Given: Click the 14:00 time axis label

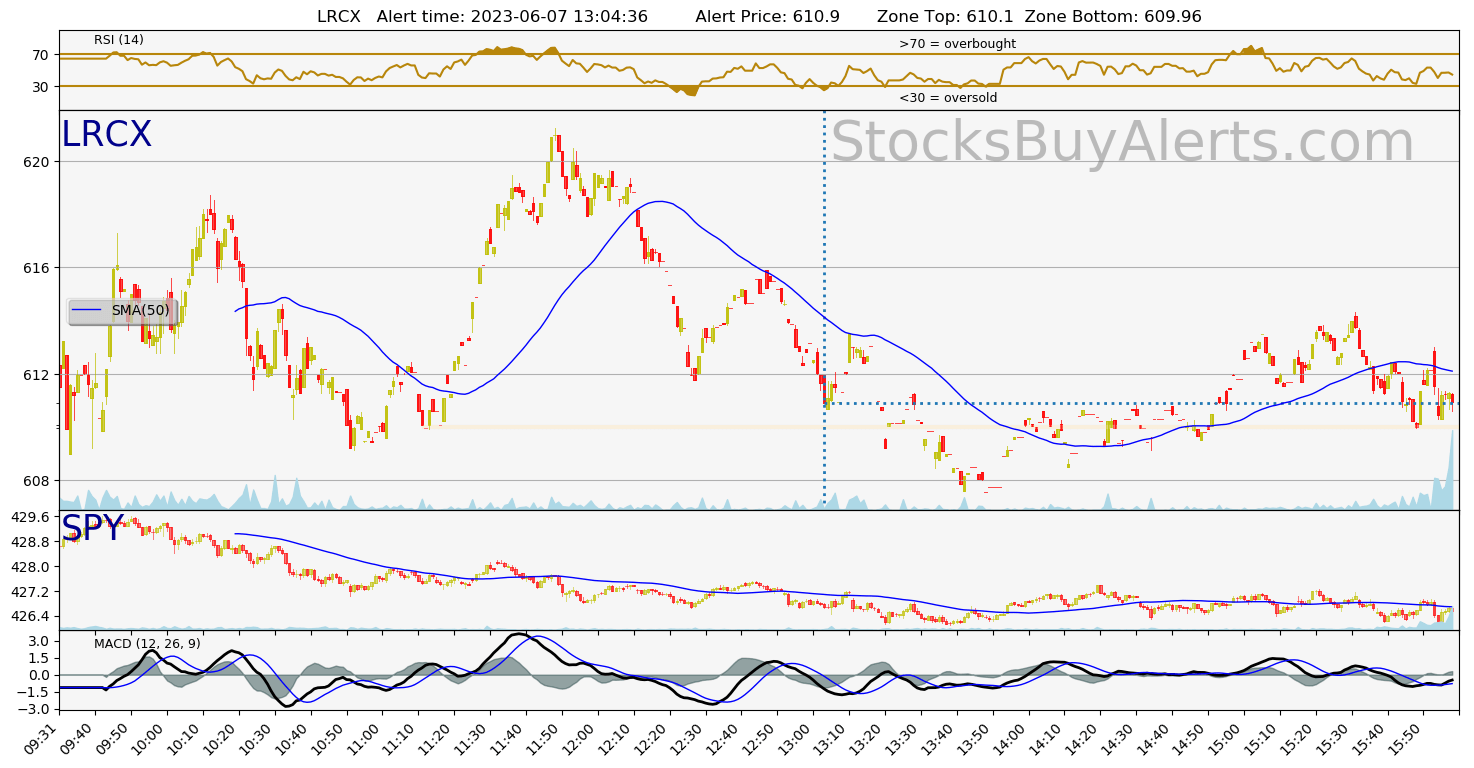Looking at the screenshot, I should (1011, 739).
